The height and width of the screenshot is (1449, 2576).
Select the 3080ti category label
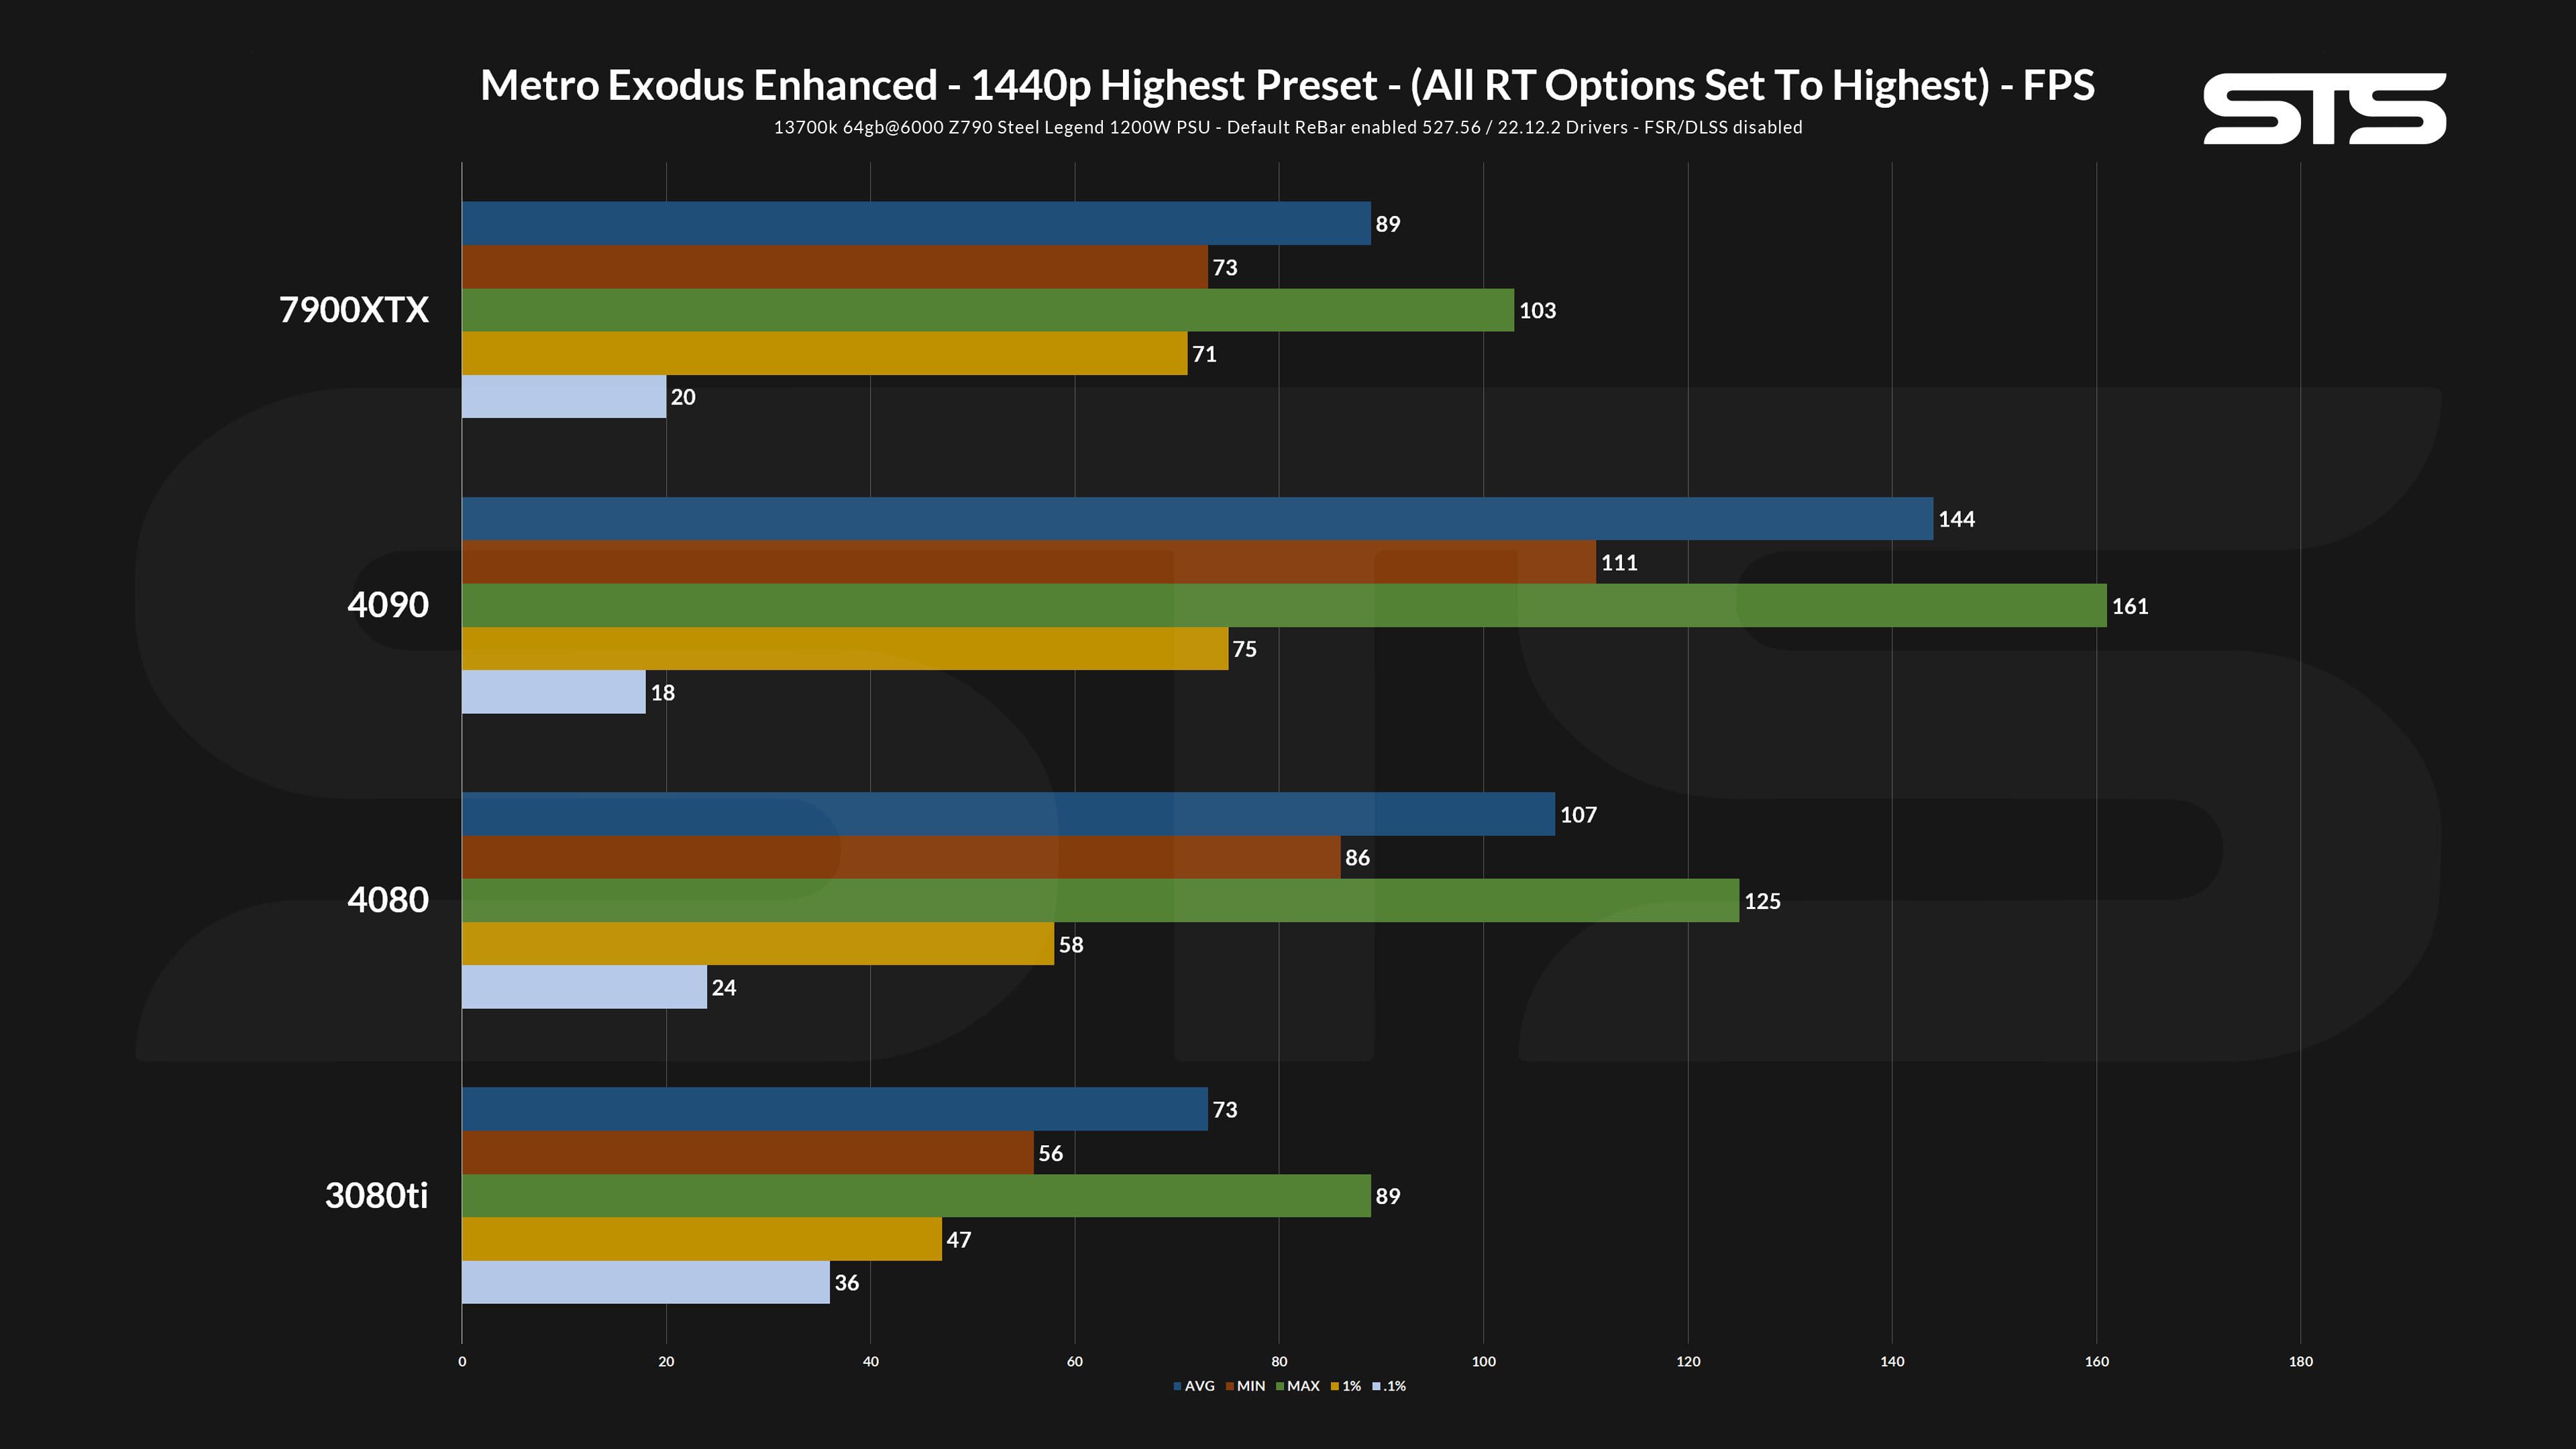tap(376, 1195)
